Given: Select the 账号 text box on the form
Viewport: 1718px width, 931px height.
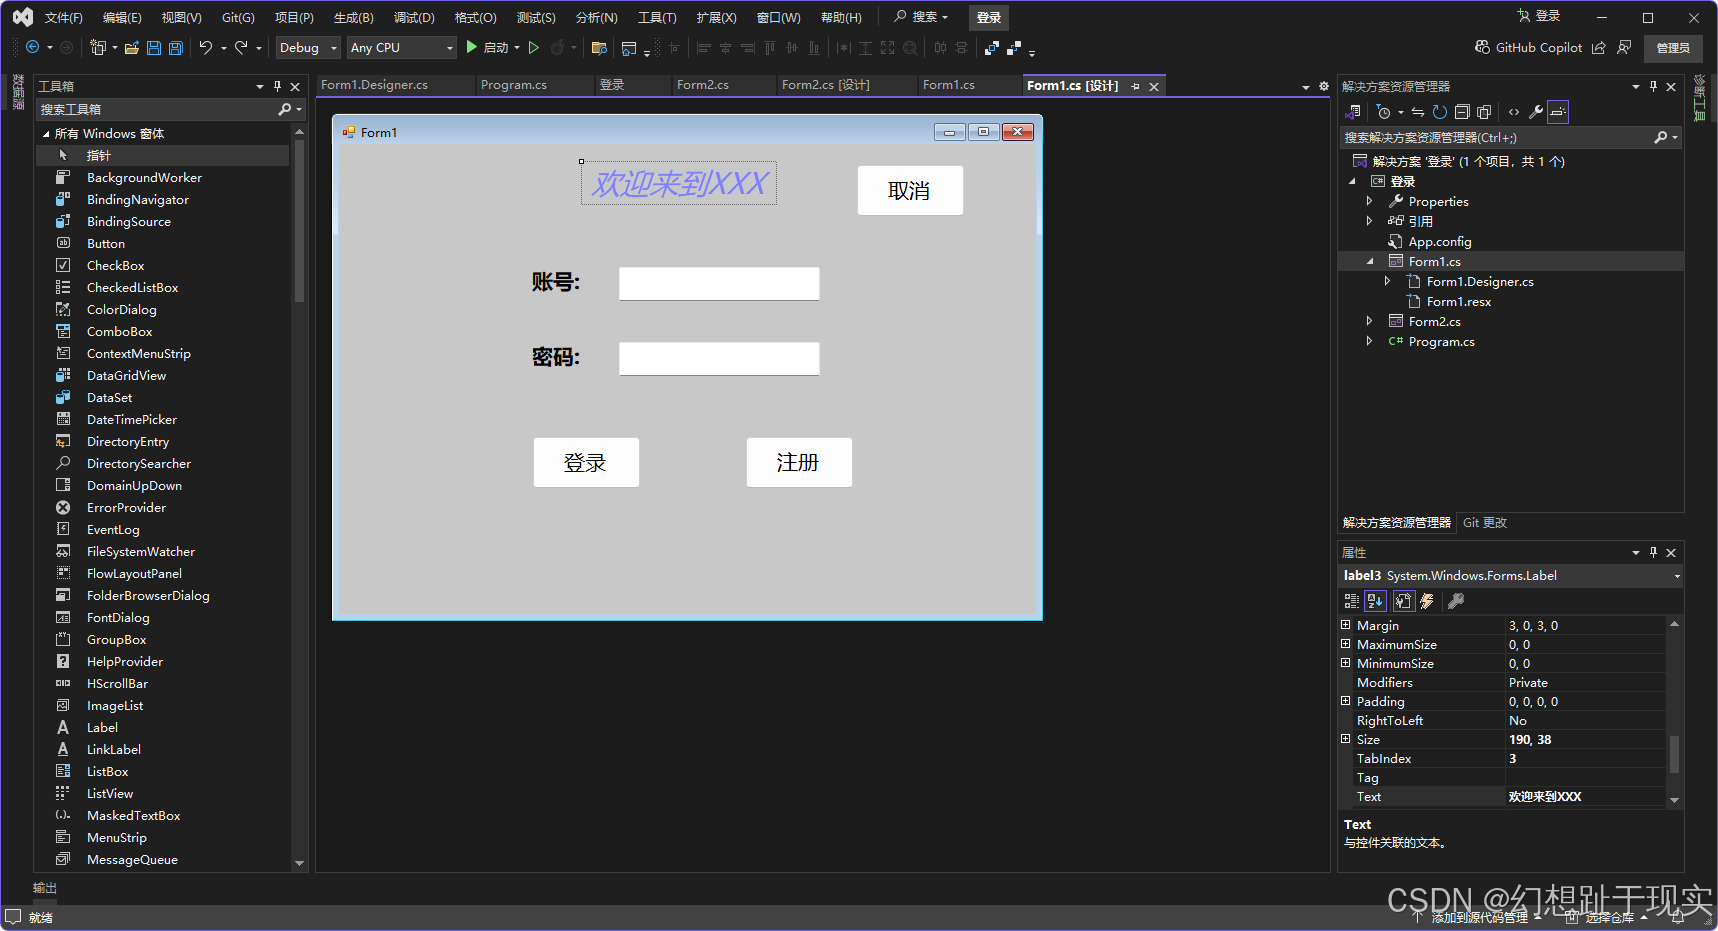Looking at the screenshot, I should tap(719, 283).
